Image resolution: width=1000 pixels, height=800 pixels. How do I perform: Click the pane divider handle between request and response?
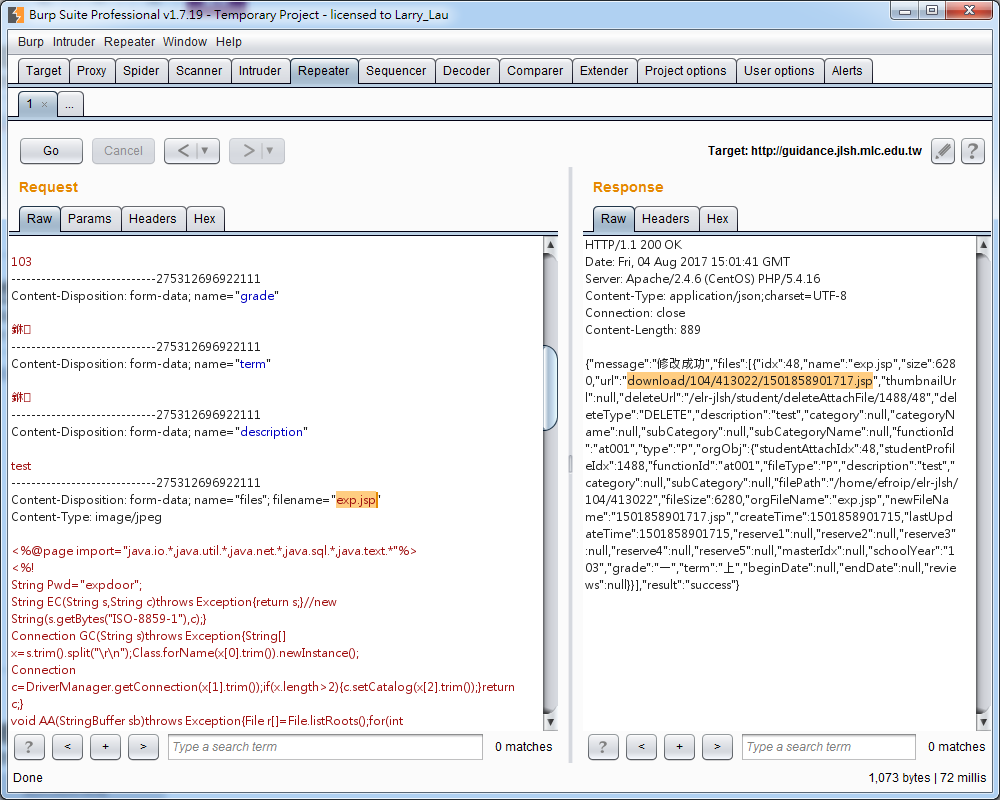[571, 464]
